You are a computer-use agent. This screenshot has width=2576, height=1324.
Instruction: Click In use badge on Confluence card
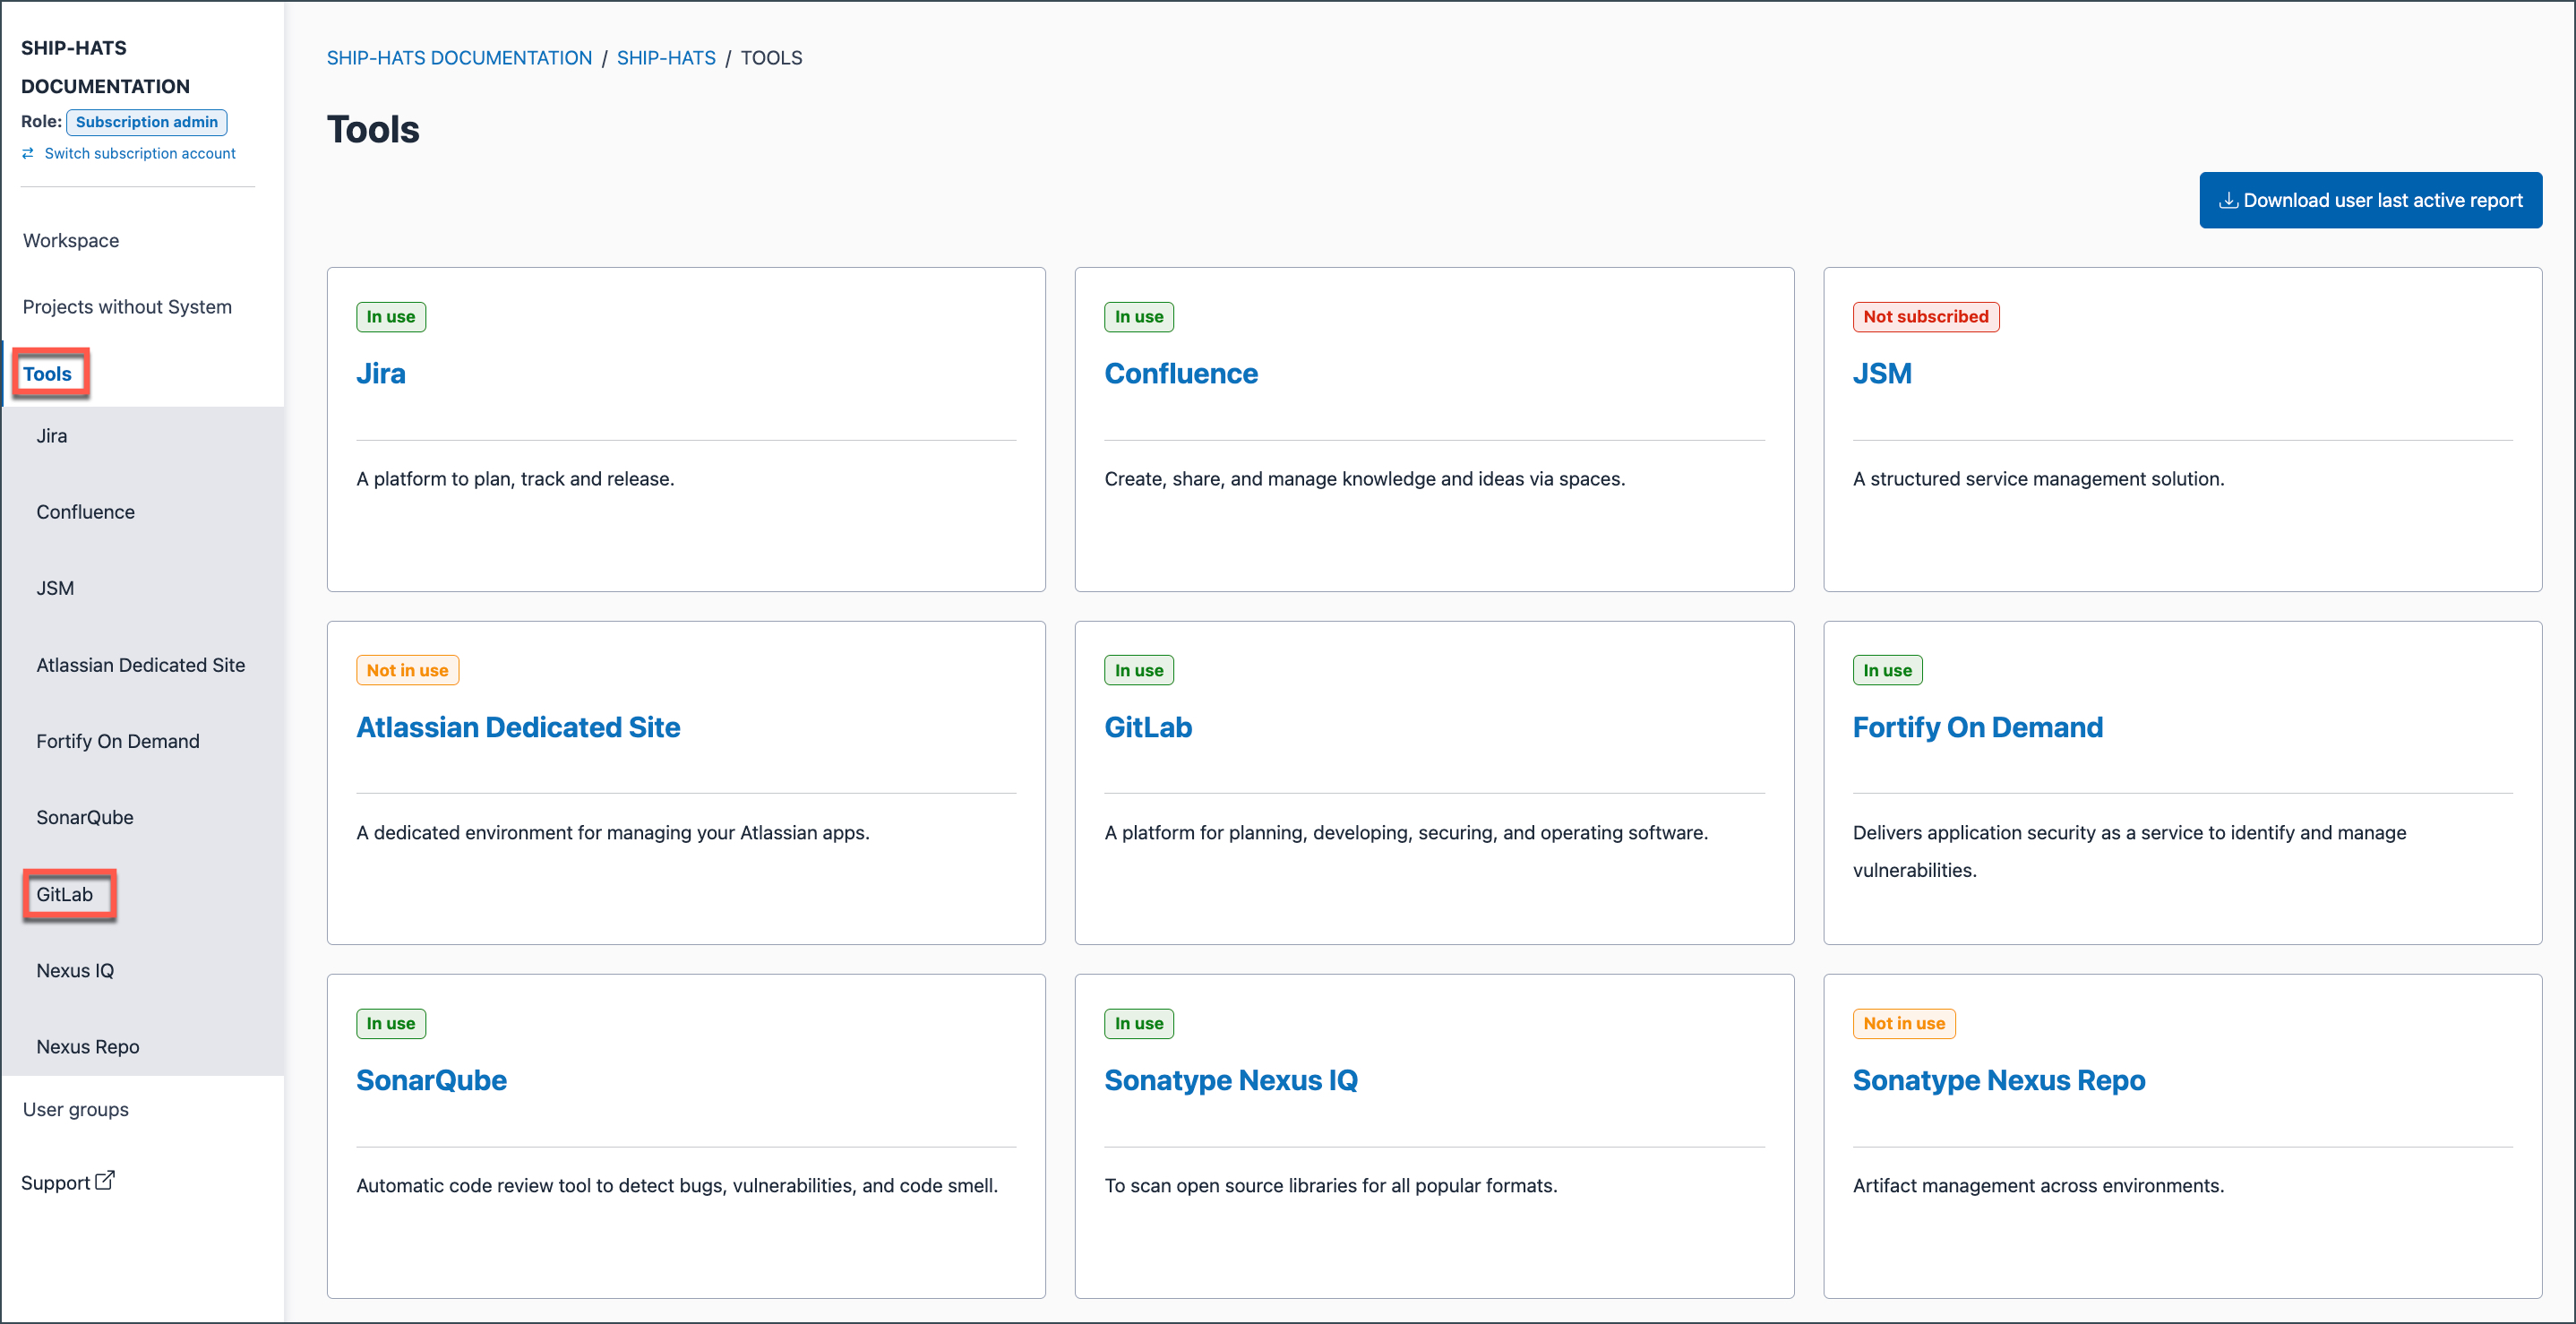[x=1139, y=317]
